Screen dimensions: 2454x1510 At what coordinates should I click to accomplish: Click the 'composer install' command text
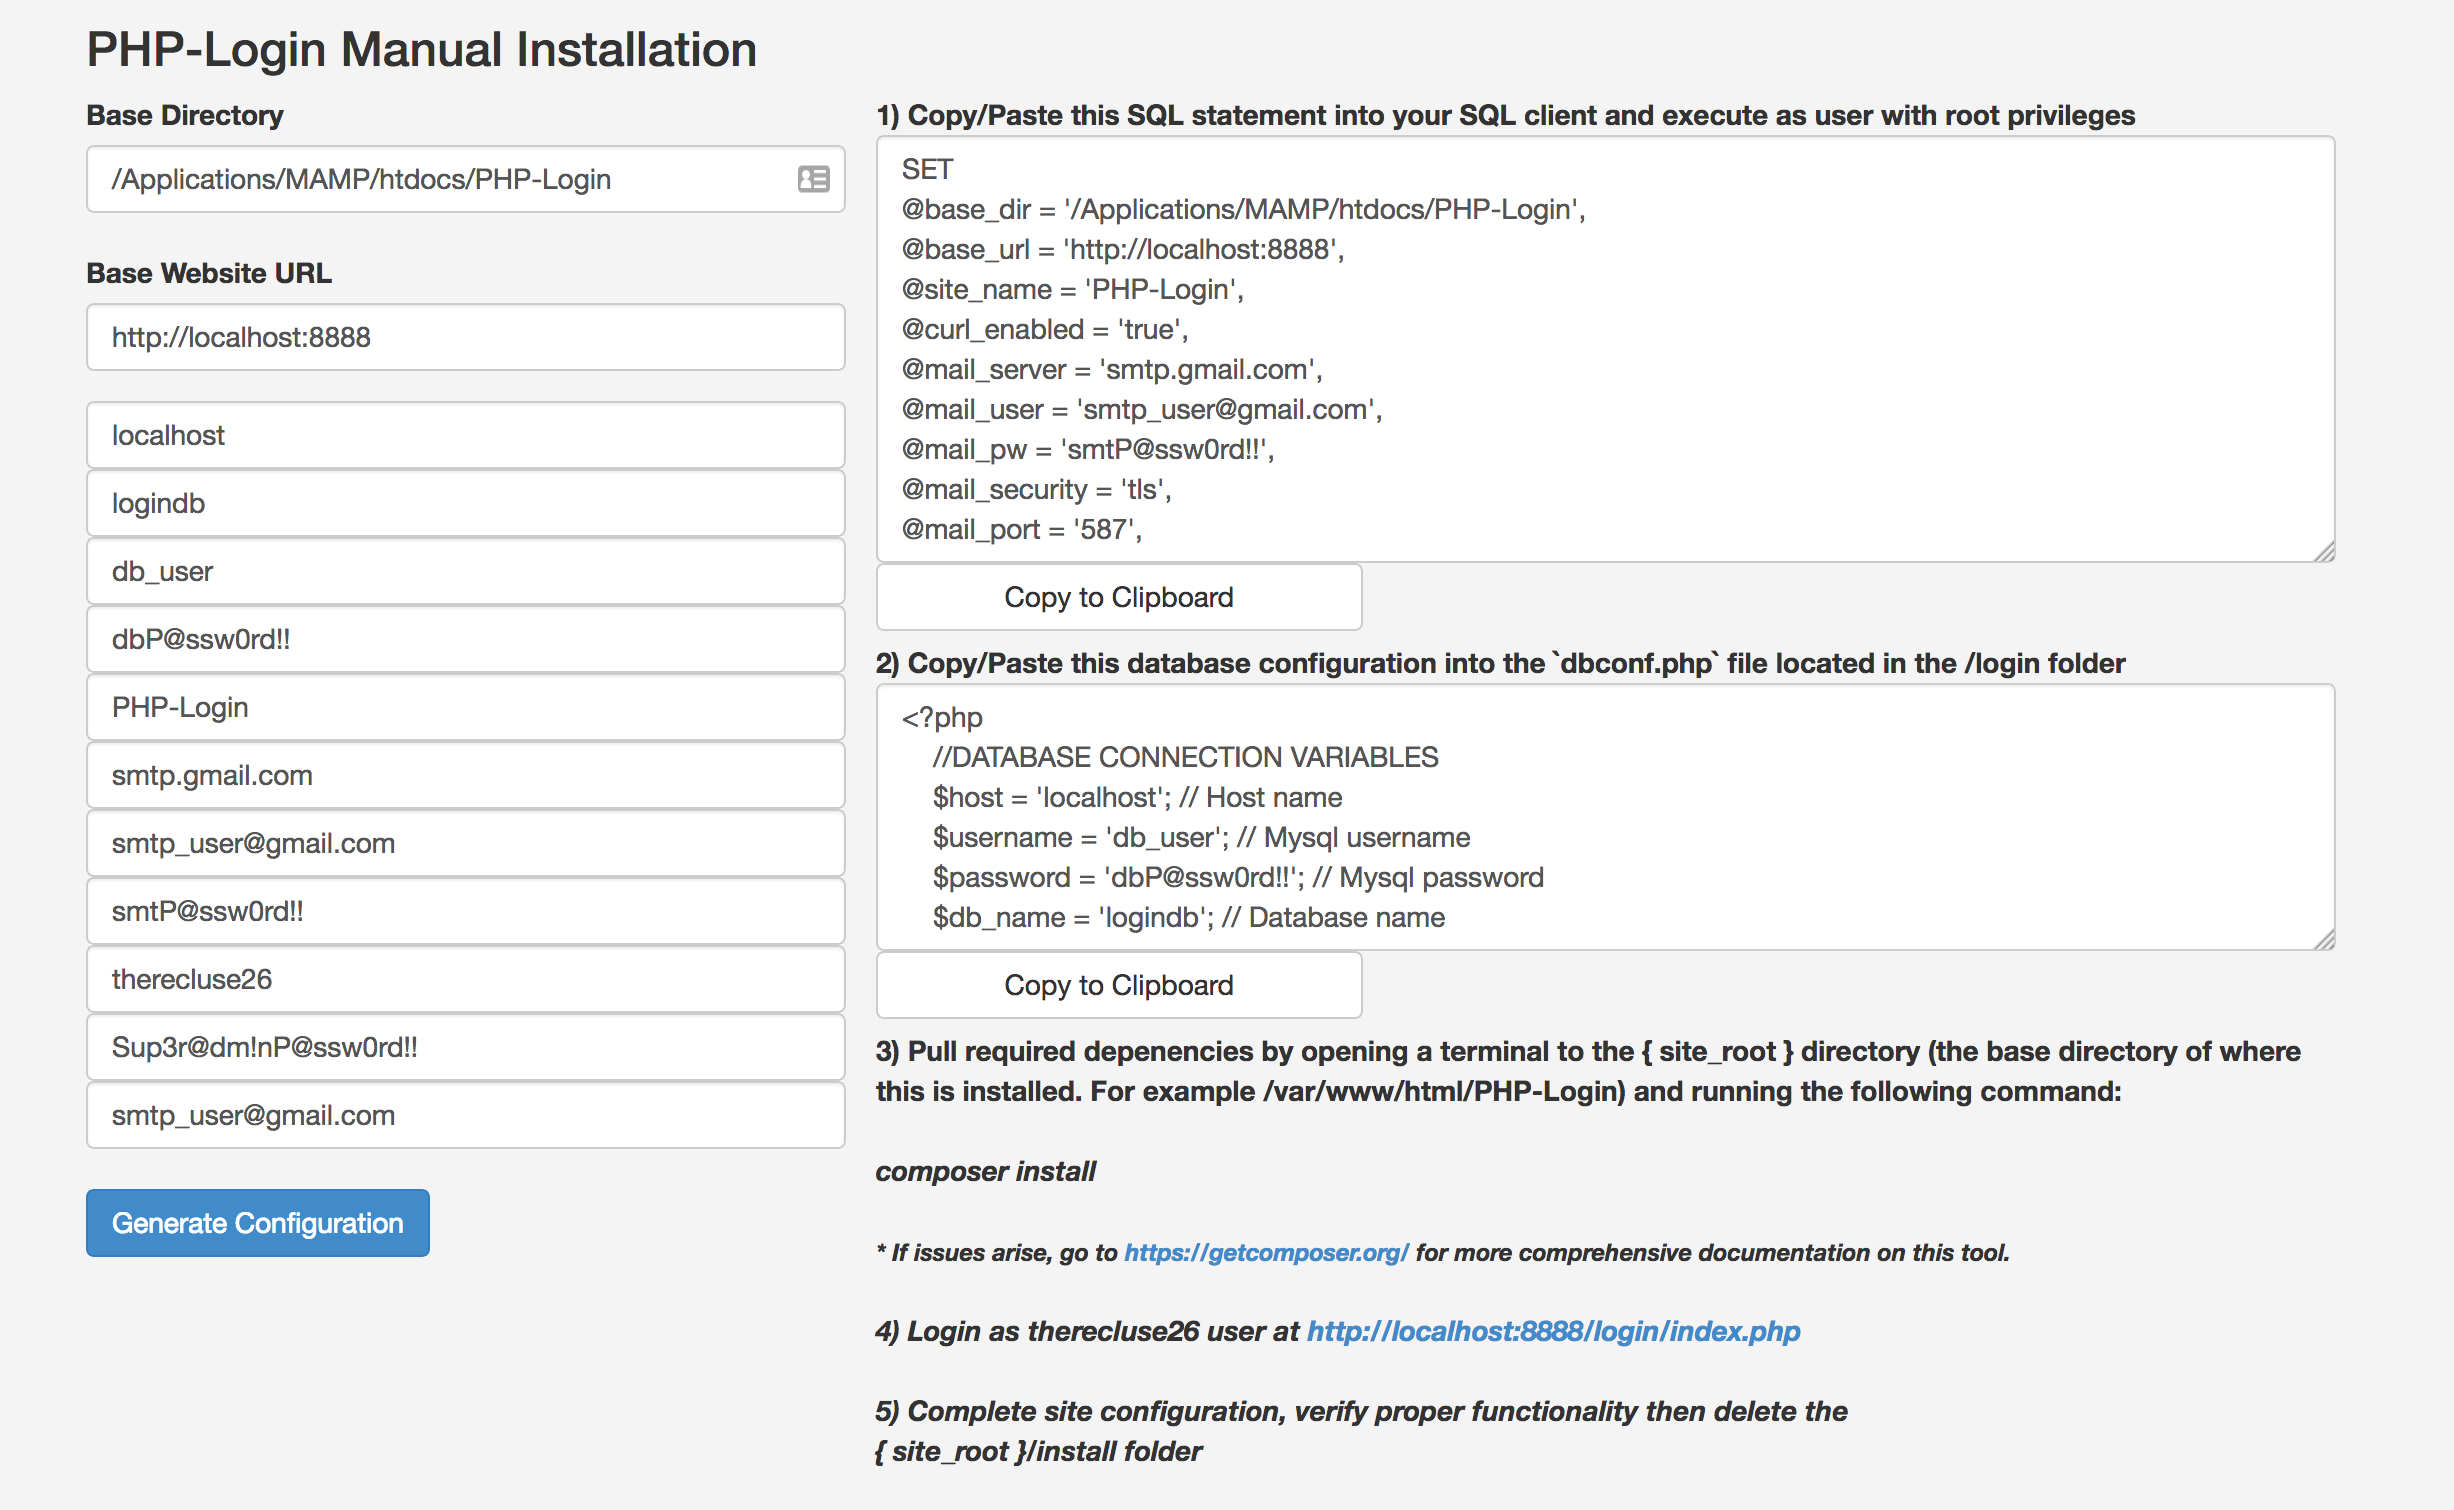[985, 1171]
